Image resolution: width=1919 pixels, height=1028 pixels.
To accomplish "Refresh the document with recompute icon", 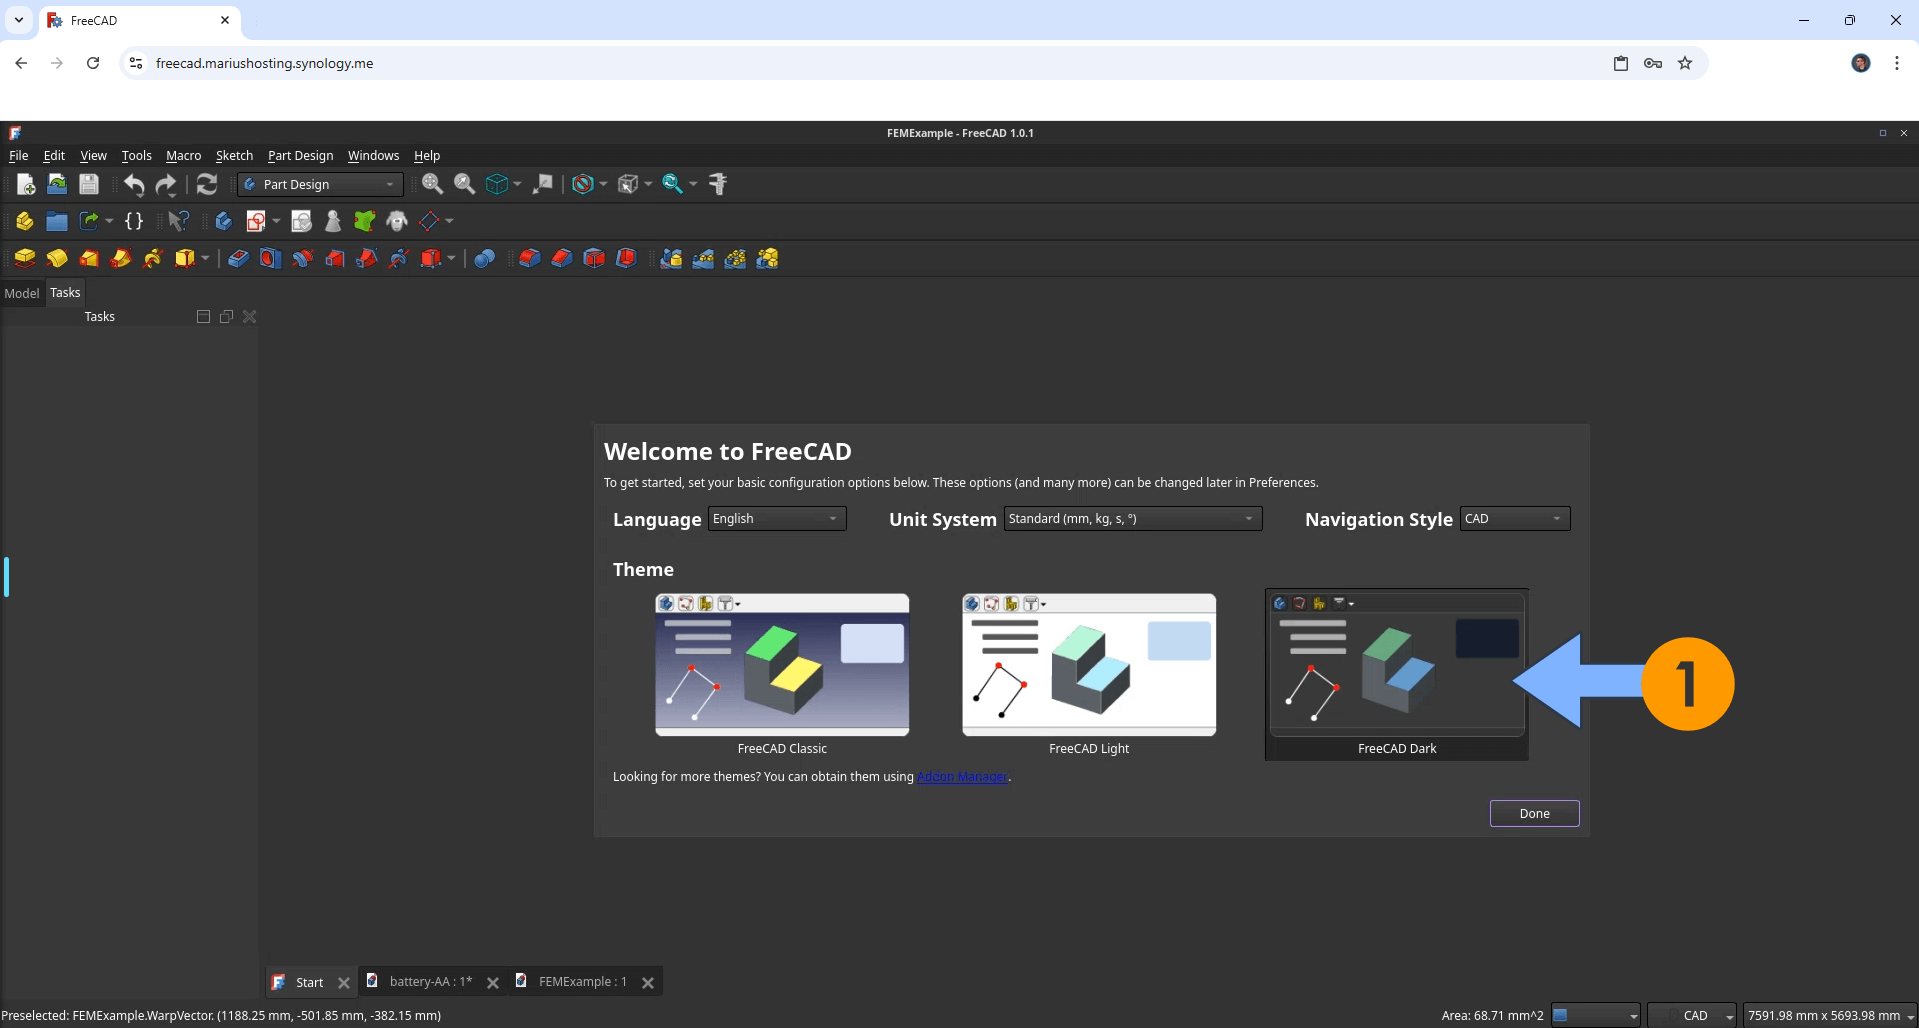I will coord(207,184).
